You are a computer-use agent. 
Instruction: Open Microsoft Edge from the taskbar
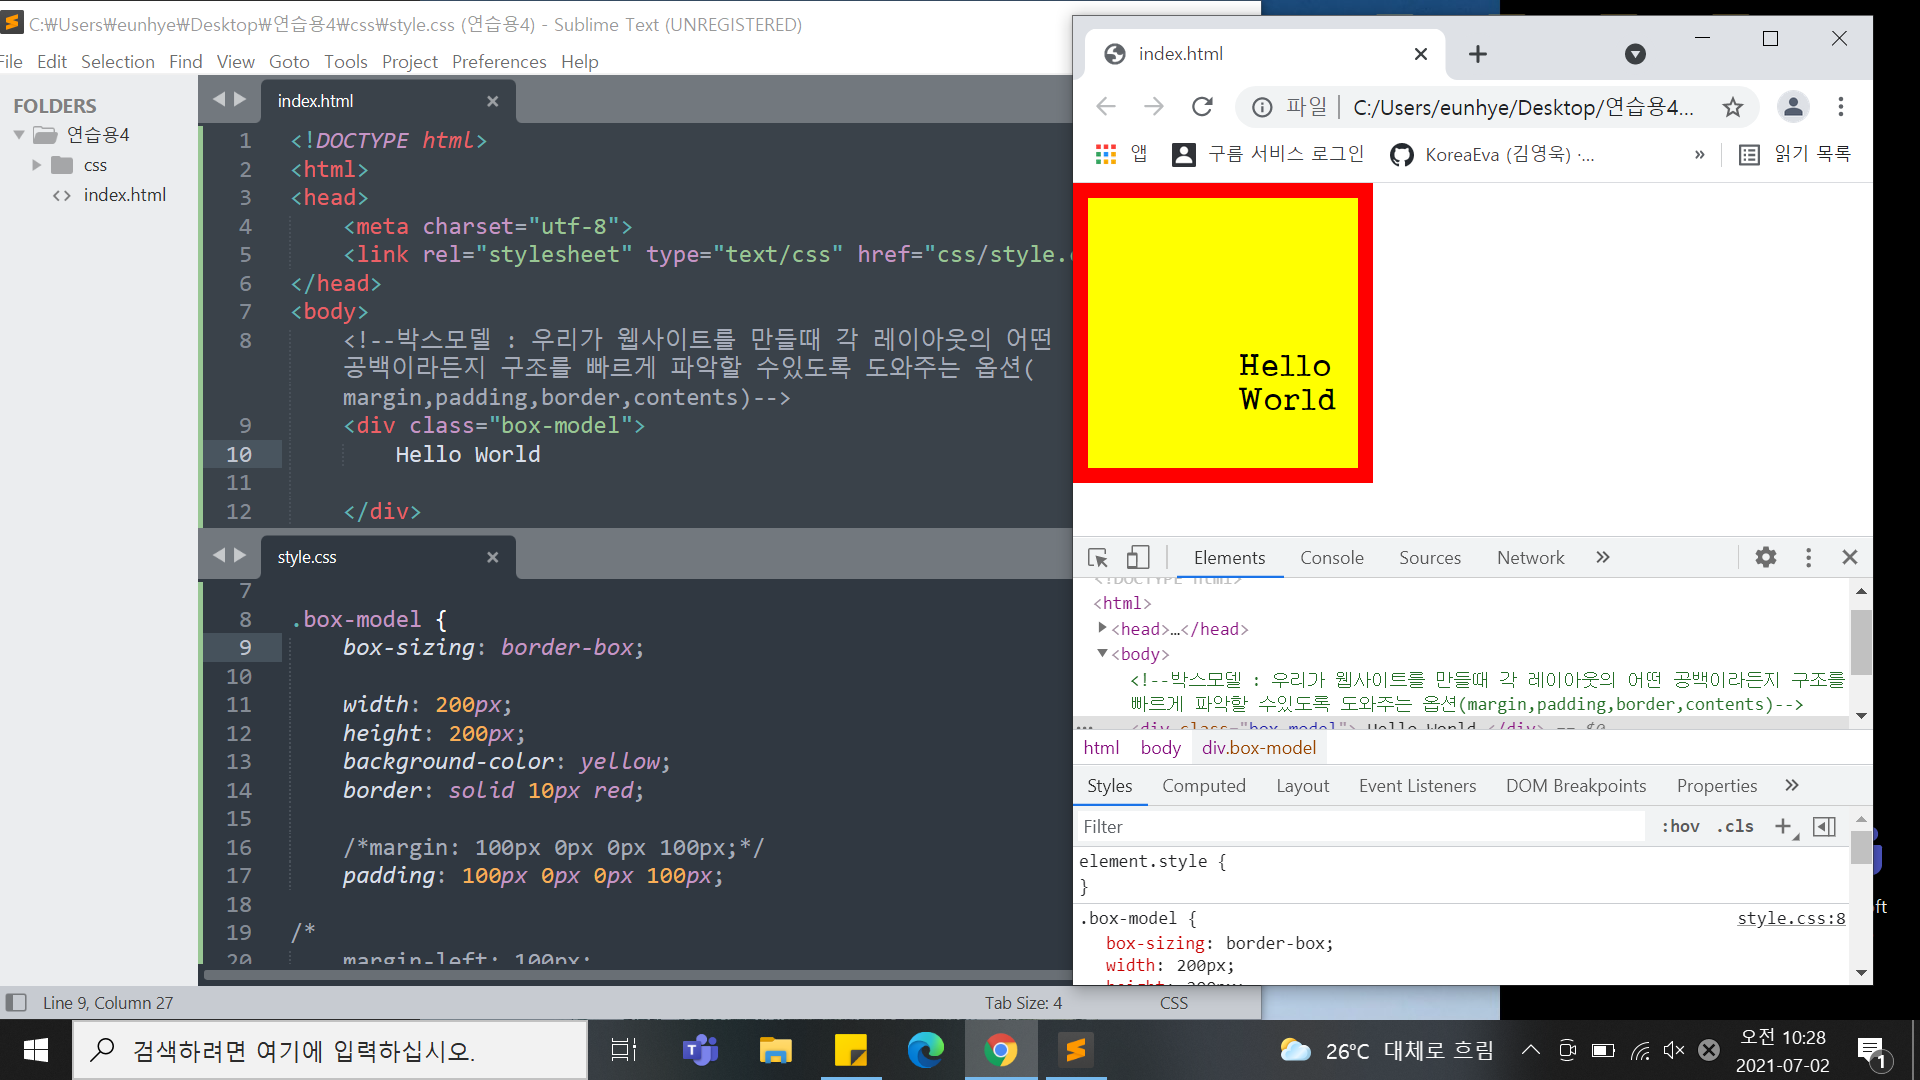(925, 1050)
